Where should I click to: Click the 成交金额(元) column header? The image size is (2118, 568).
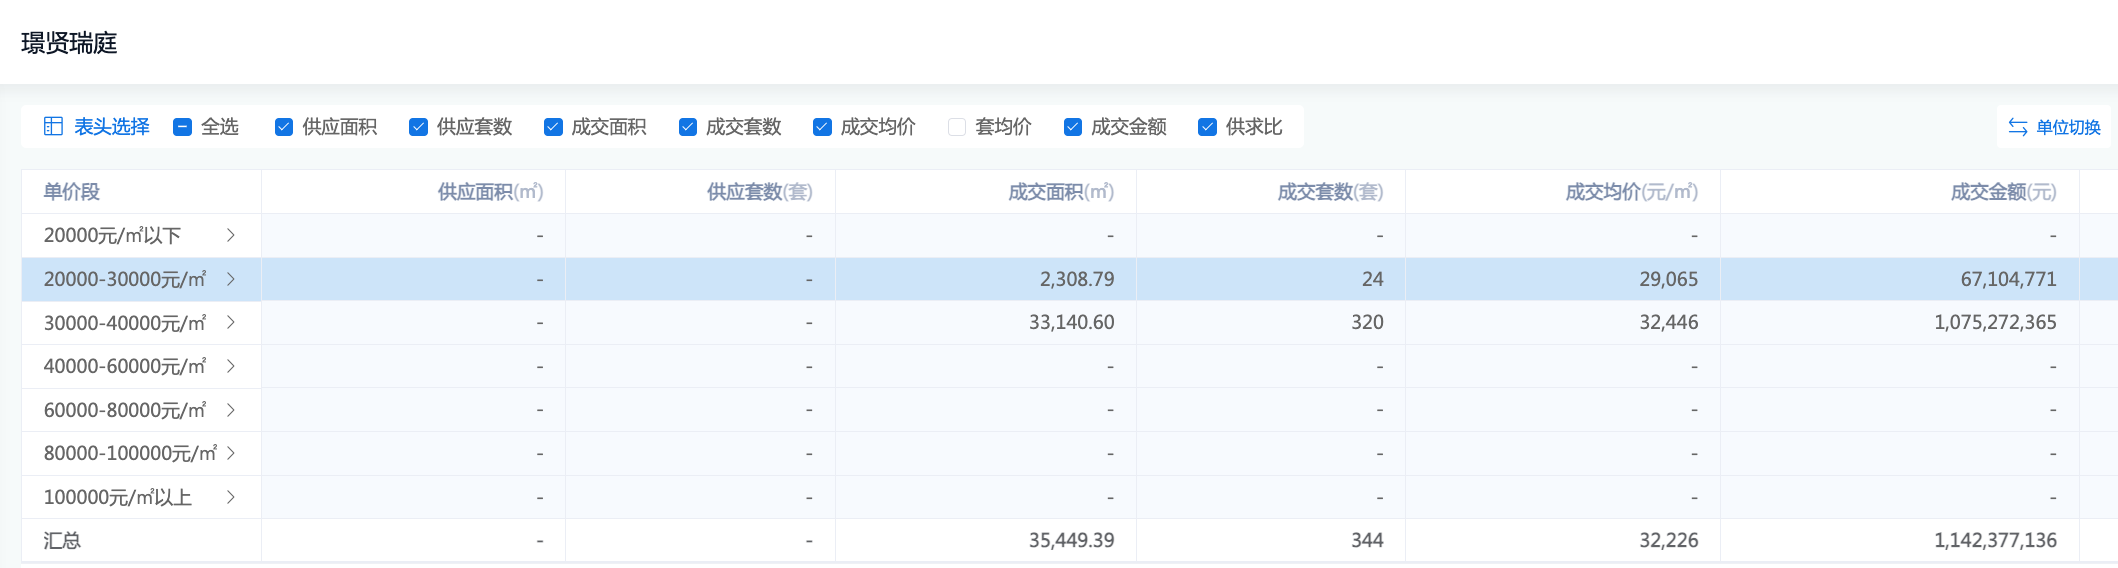coord(2003,192)
